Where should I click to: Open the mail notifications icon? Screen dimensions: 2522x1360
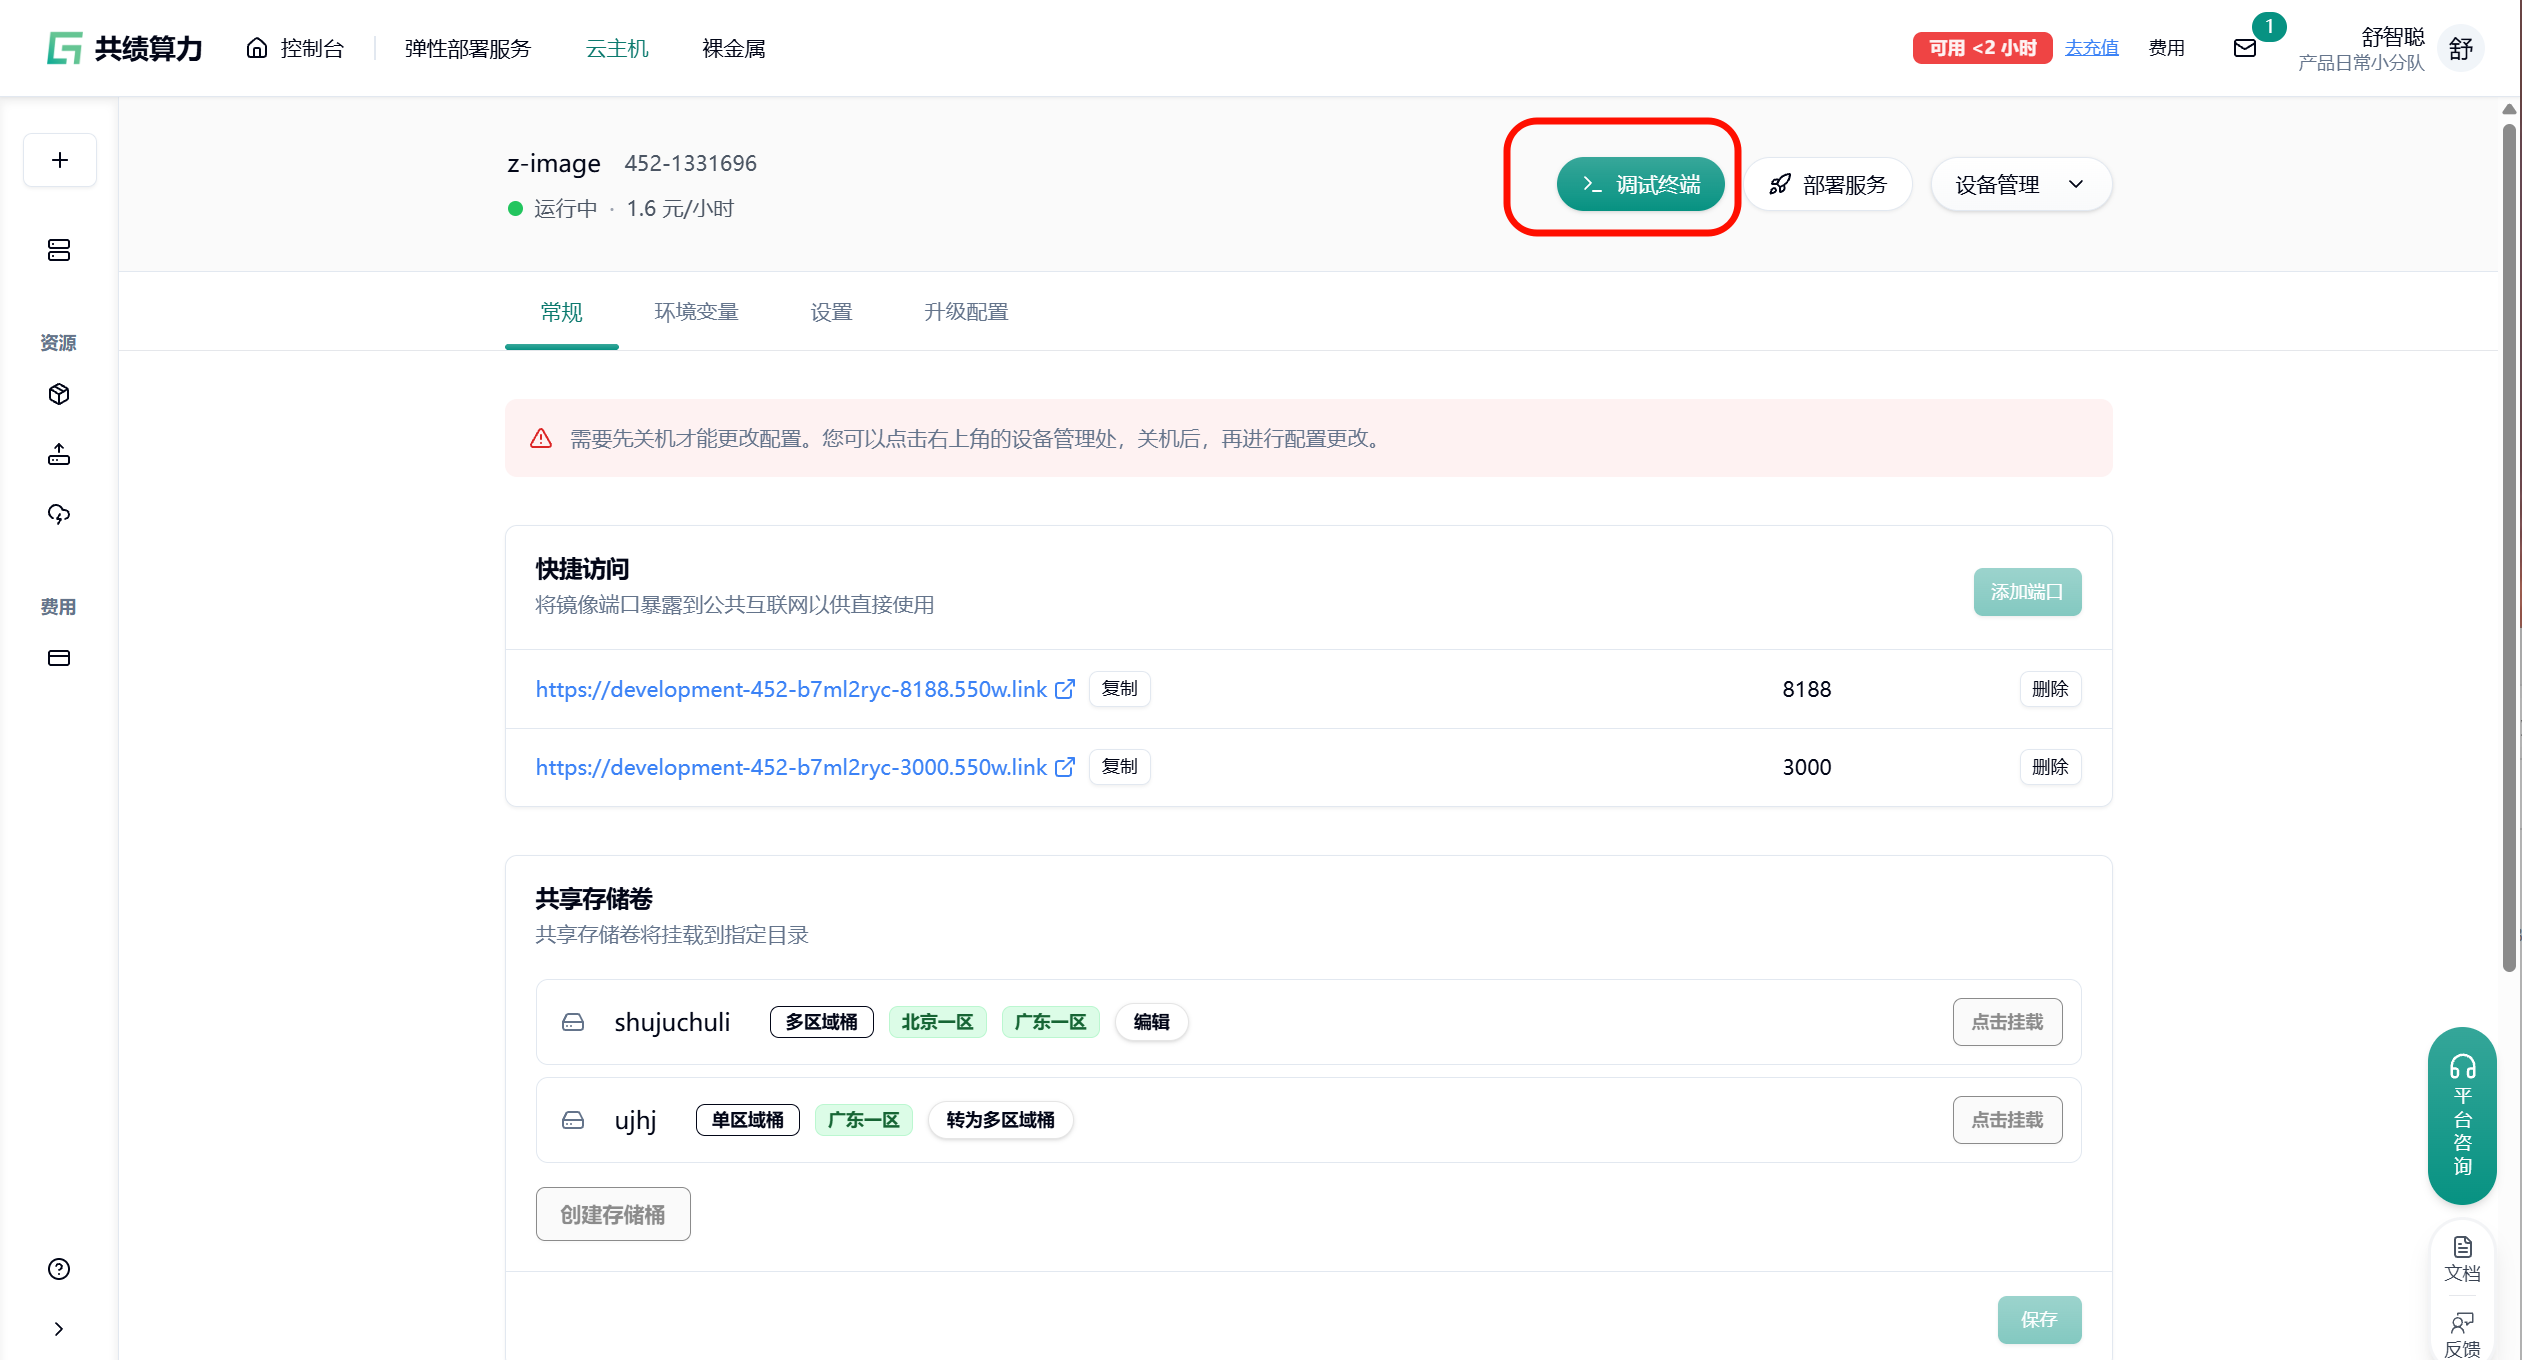pyautogui.click(x=2245, y=48)
